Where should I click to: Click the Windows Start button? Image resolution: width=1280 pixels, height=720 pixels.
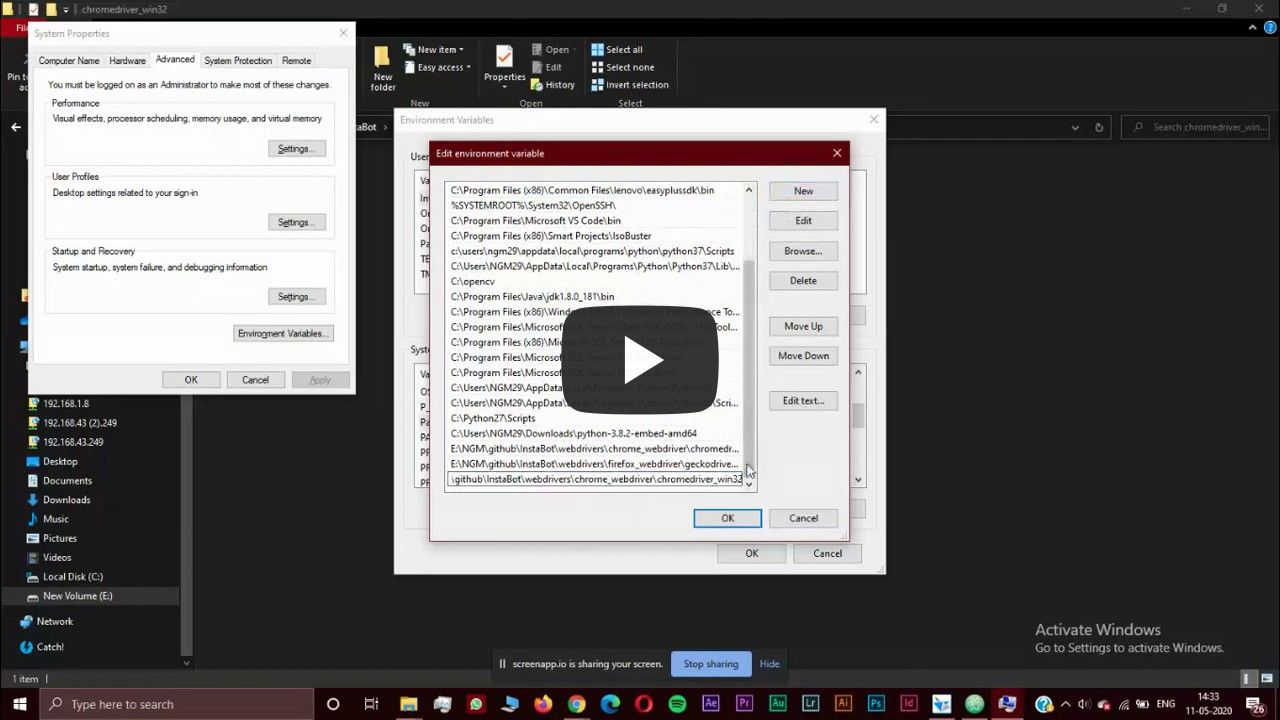coord(19,704)
